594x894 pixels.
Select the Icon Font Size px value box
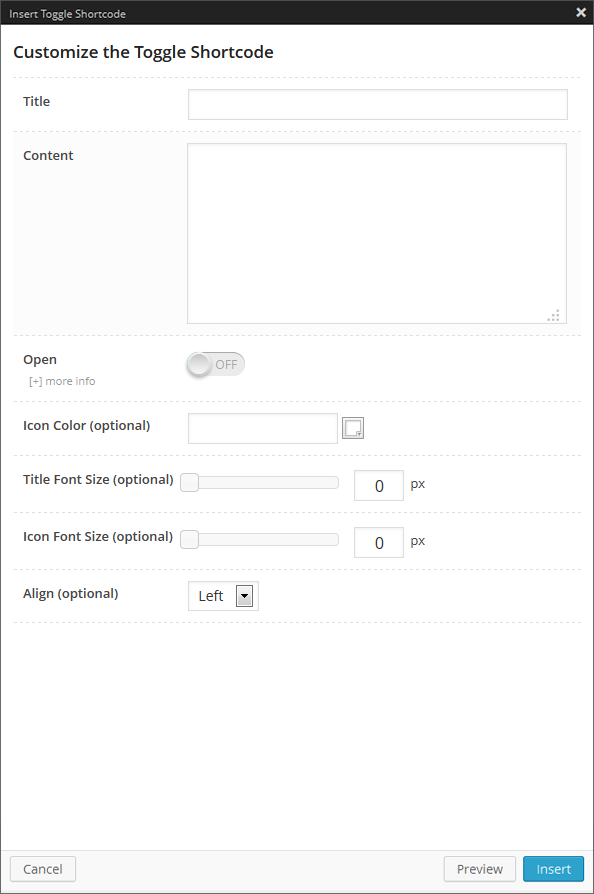379,543
